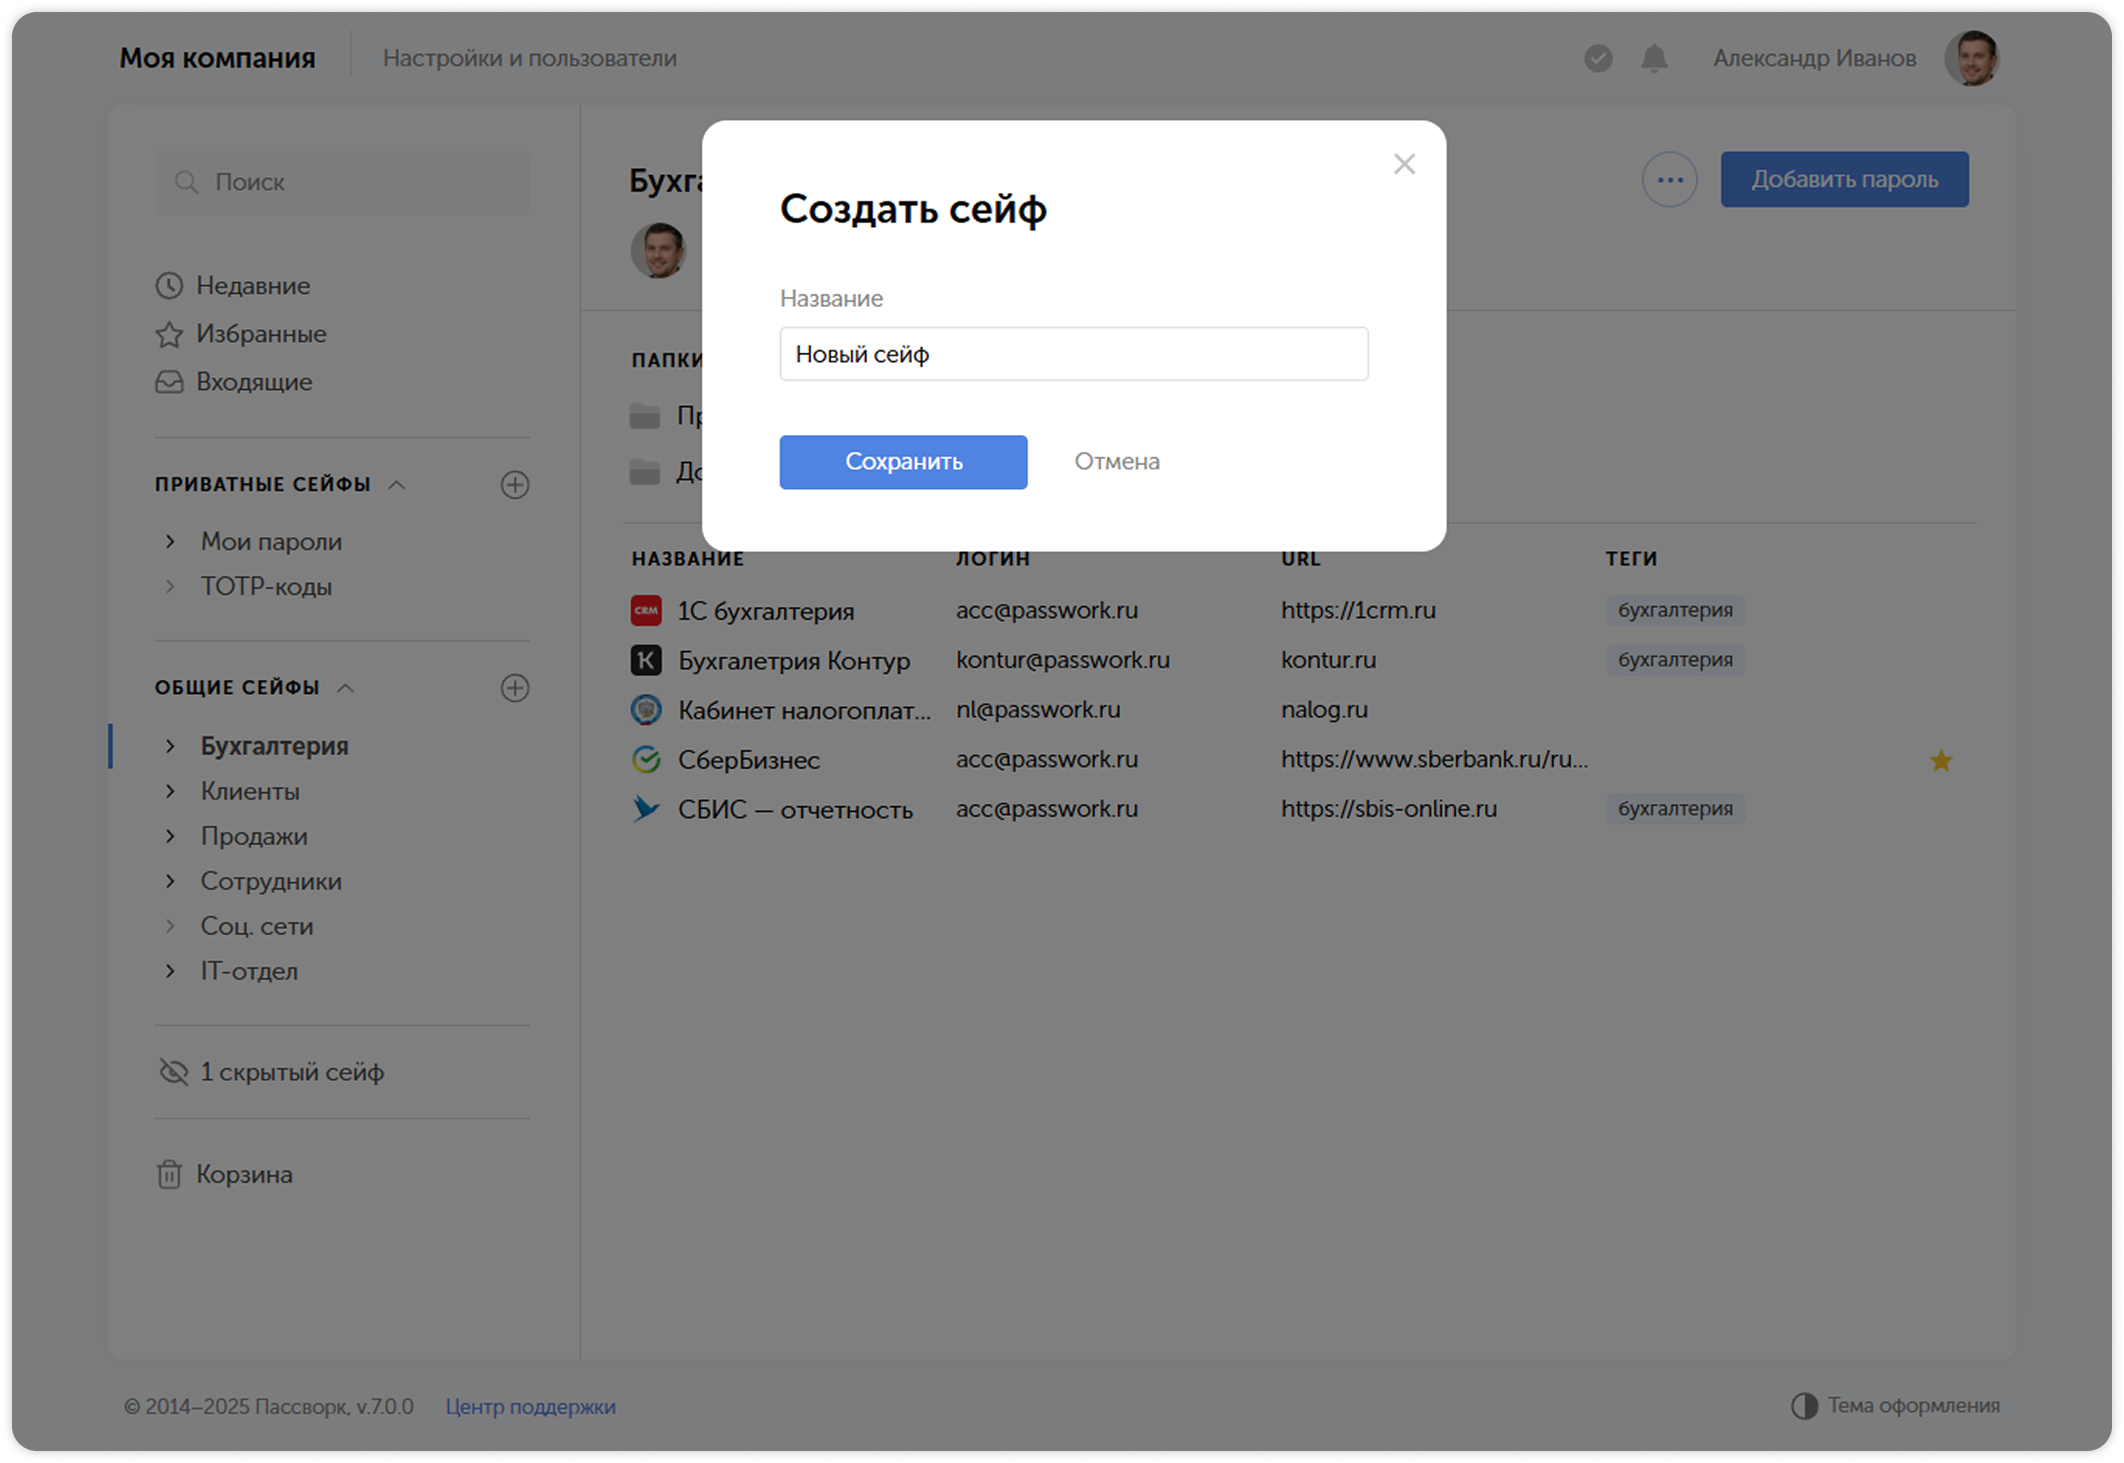This screenshot has width=2124, height=1463.
Task: Close the Создать сейф dialog
Action: coord(1404,164)
